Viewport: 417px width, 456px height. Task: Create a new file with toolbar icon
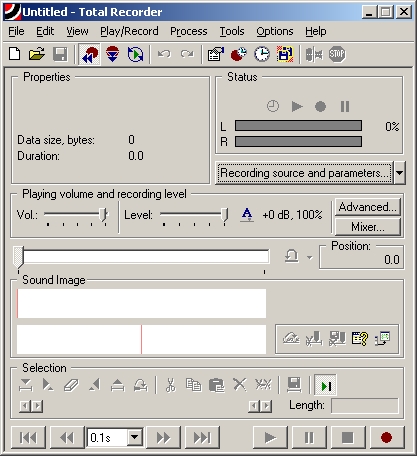[15, 54]
